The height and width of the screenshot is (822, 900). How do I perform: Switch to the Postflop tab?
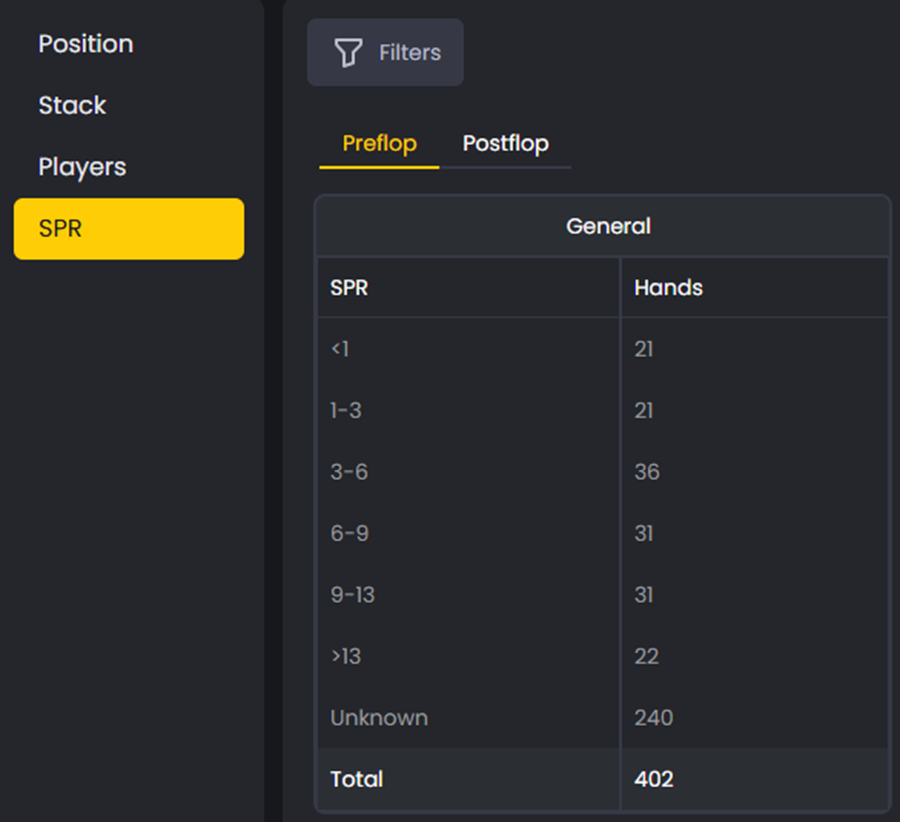pyautogui.click(x=506, y=143)
